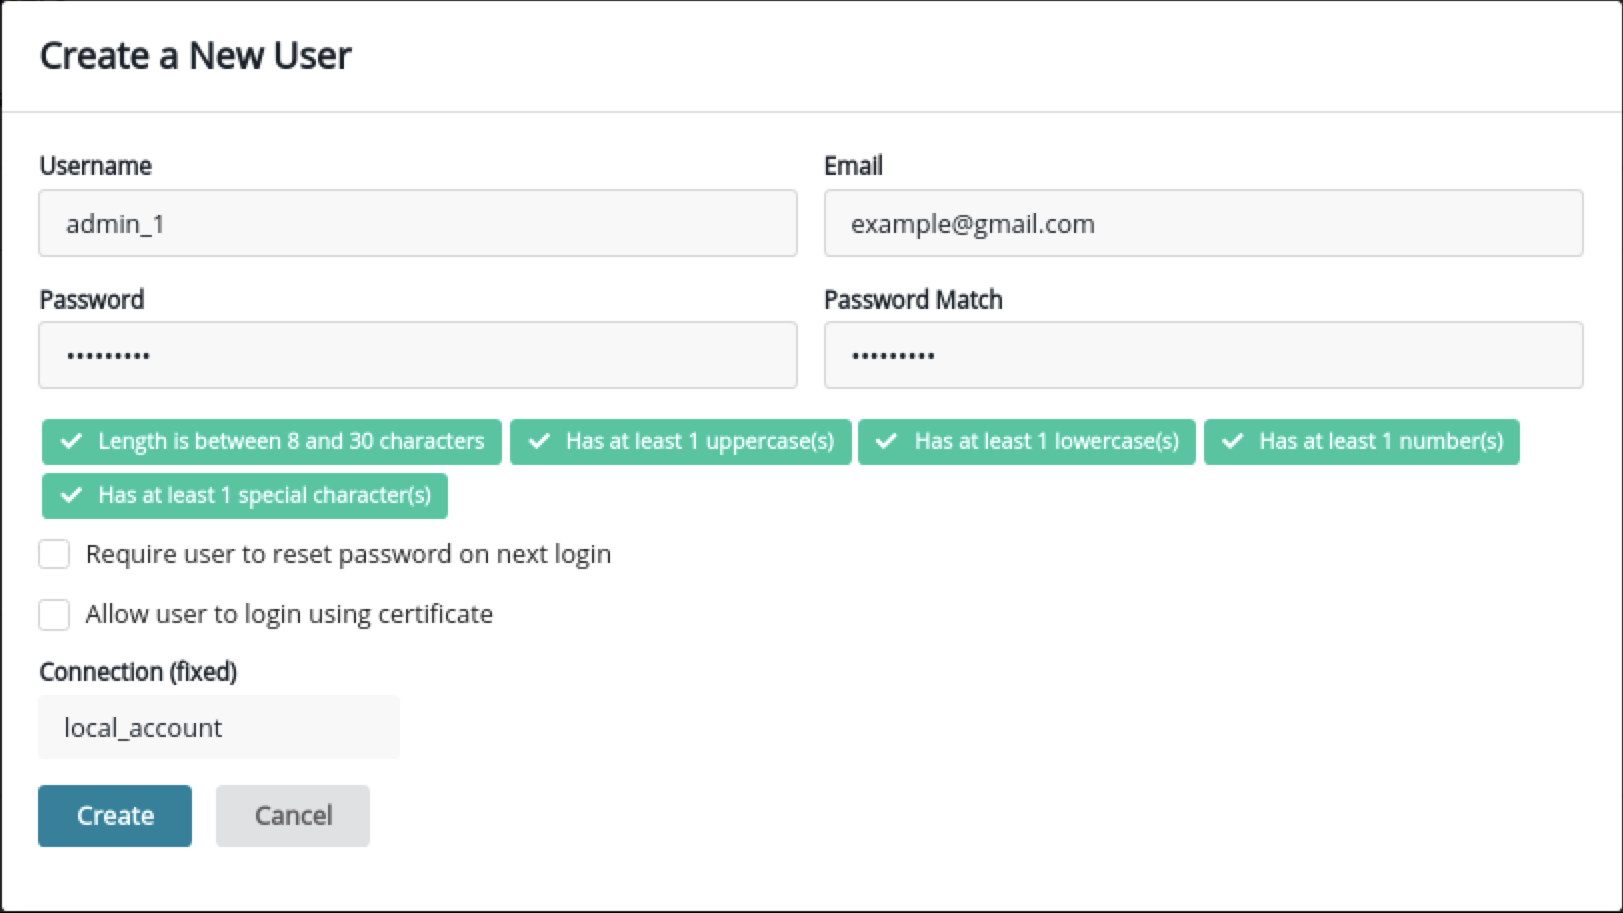Image resolution: width=1623 pixels, height=913 pixels.
Task: Click the "Connection (fixed)" label
Action: pyautogui.click(x=138, y=672)
